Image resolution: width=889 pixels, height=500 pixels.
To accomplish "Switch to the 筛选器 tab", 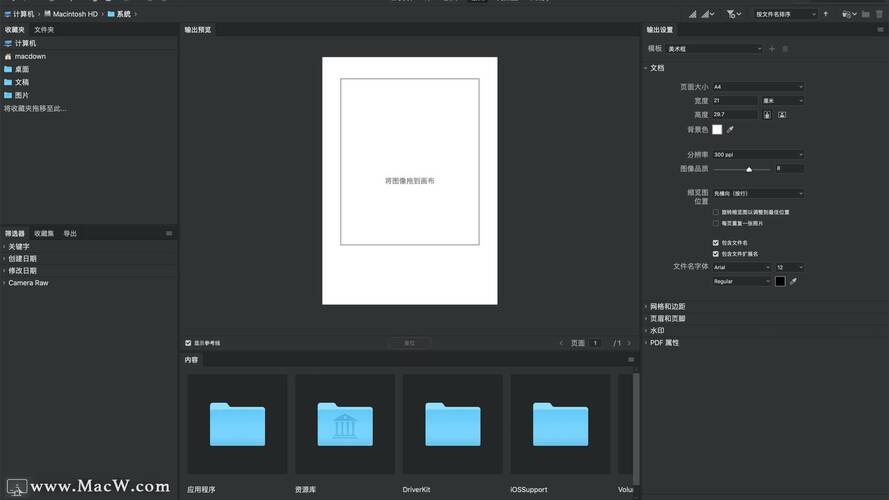I will tap(15, 234).
